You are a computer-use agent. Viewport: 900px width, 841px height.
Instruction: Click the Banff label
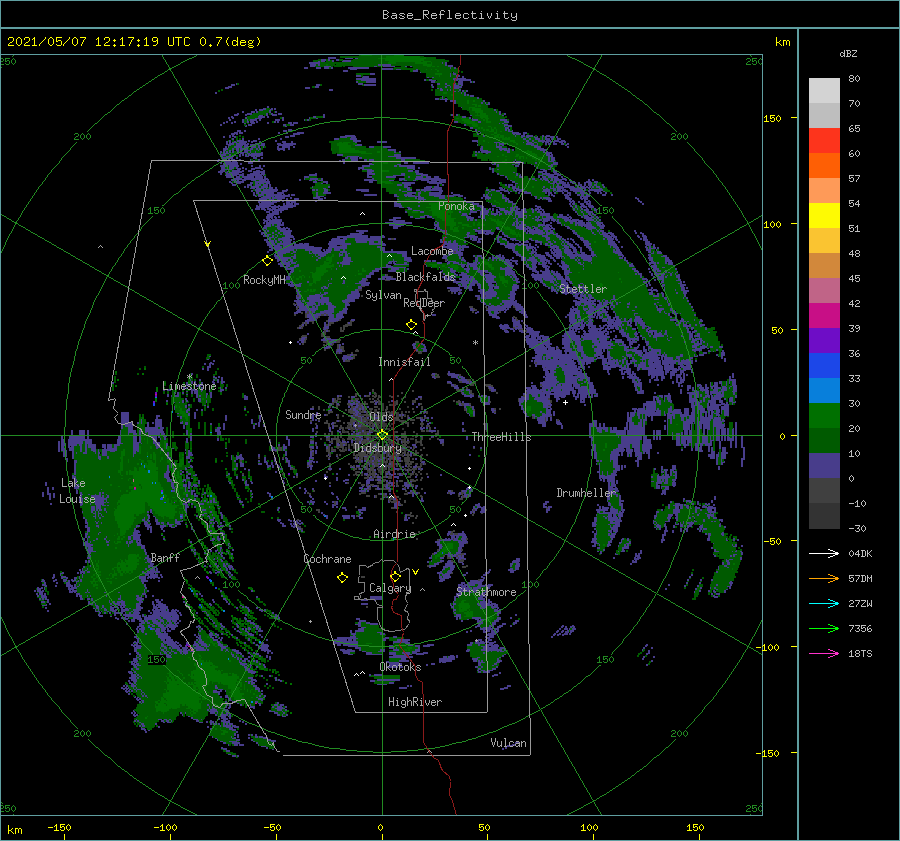click(x=165, y=557)
